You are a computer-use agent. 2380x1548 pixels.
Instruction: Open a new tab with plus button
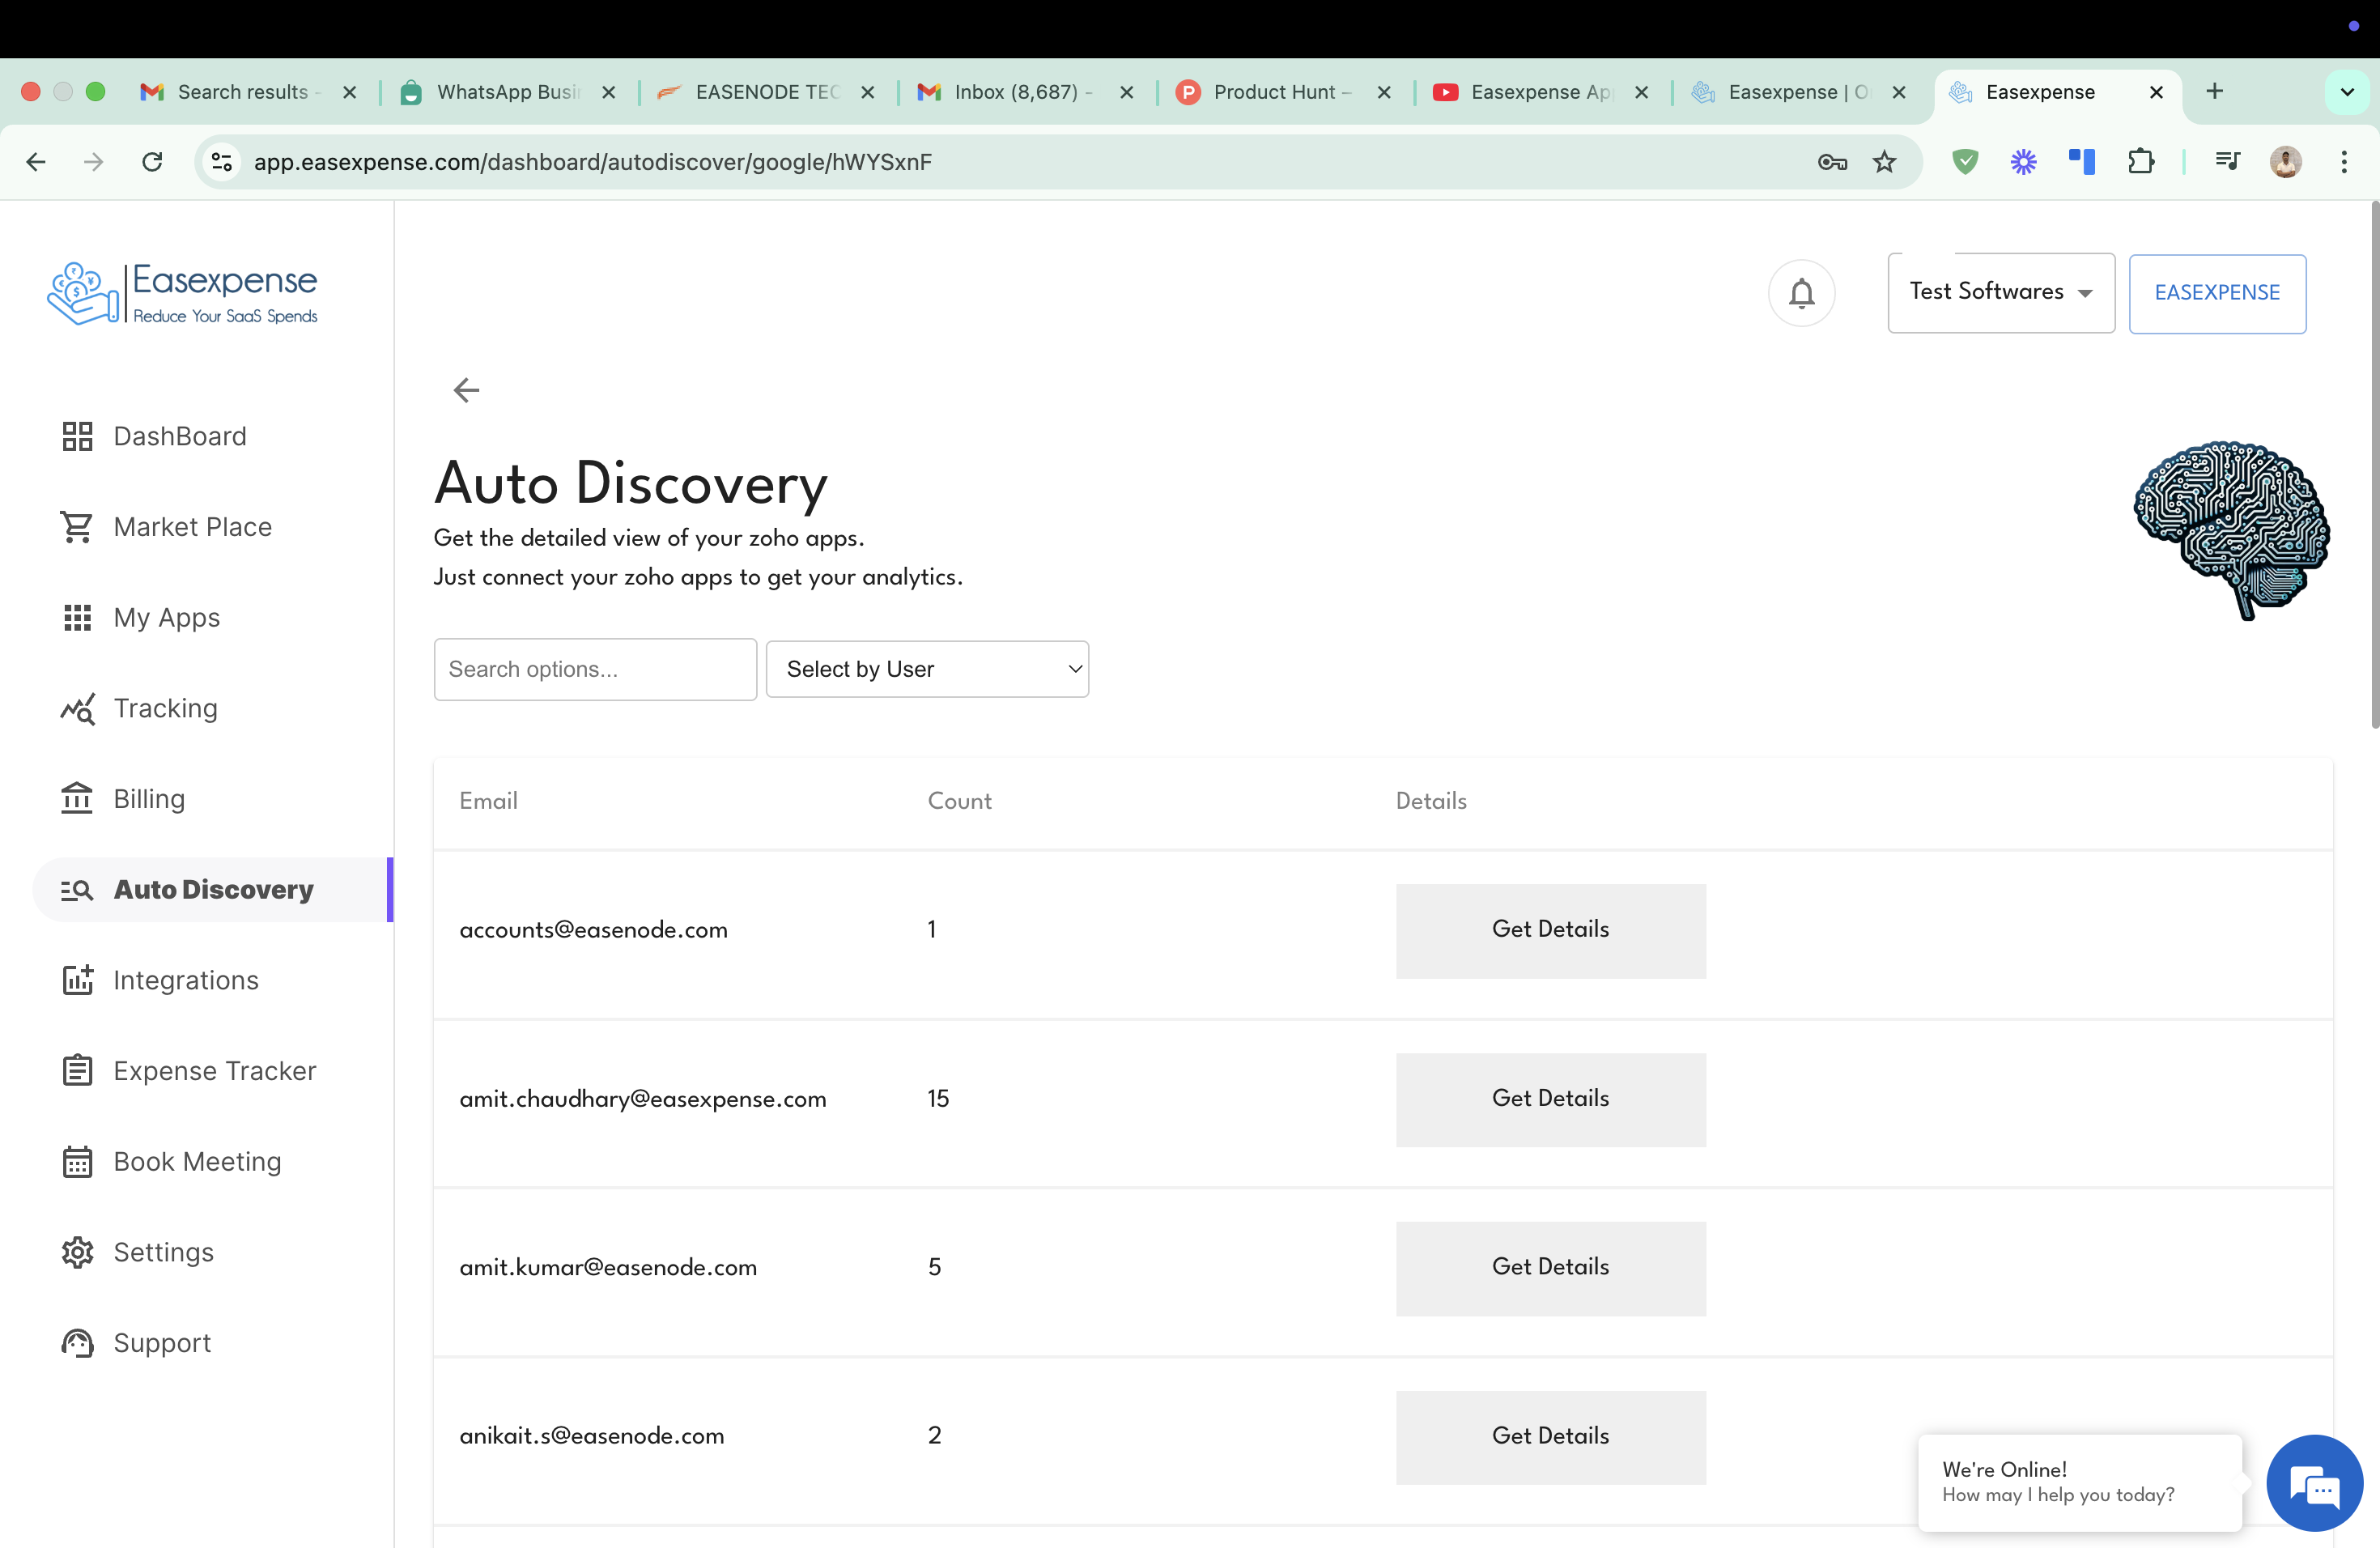click(x=2215, y=92)
